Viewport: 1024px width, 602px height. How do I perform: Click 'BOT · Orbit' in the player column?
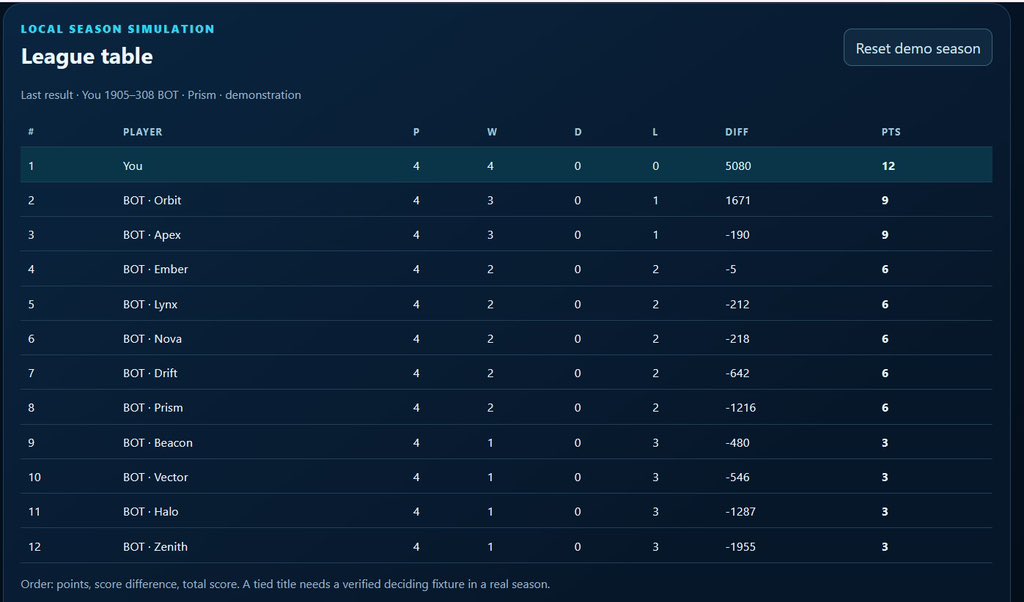152,200
